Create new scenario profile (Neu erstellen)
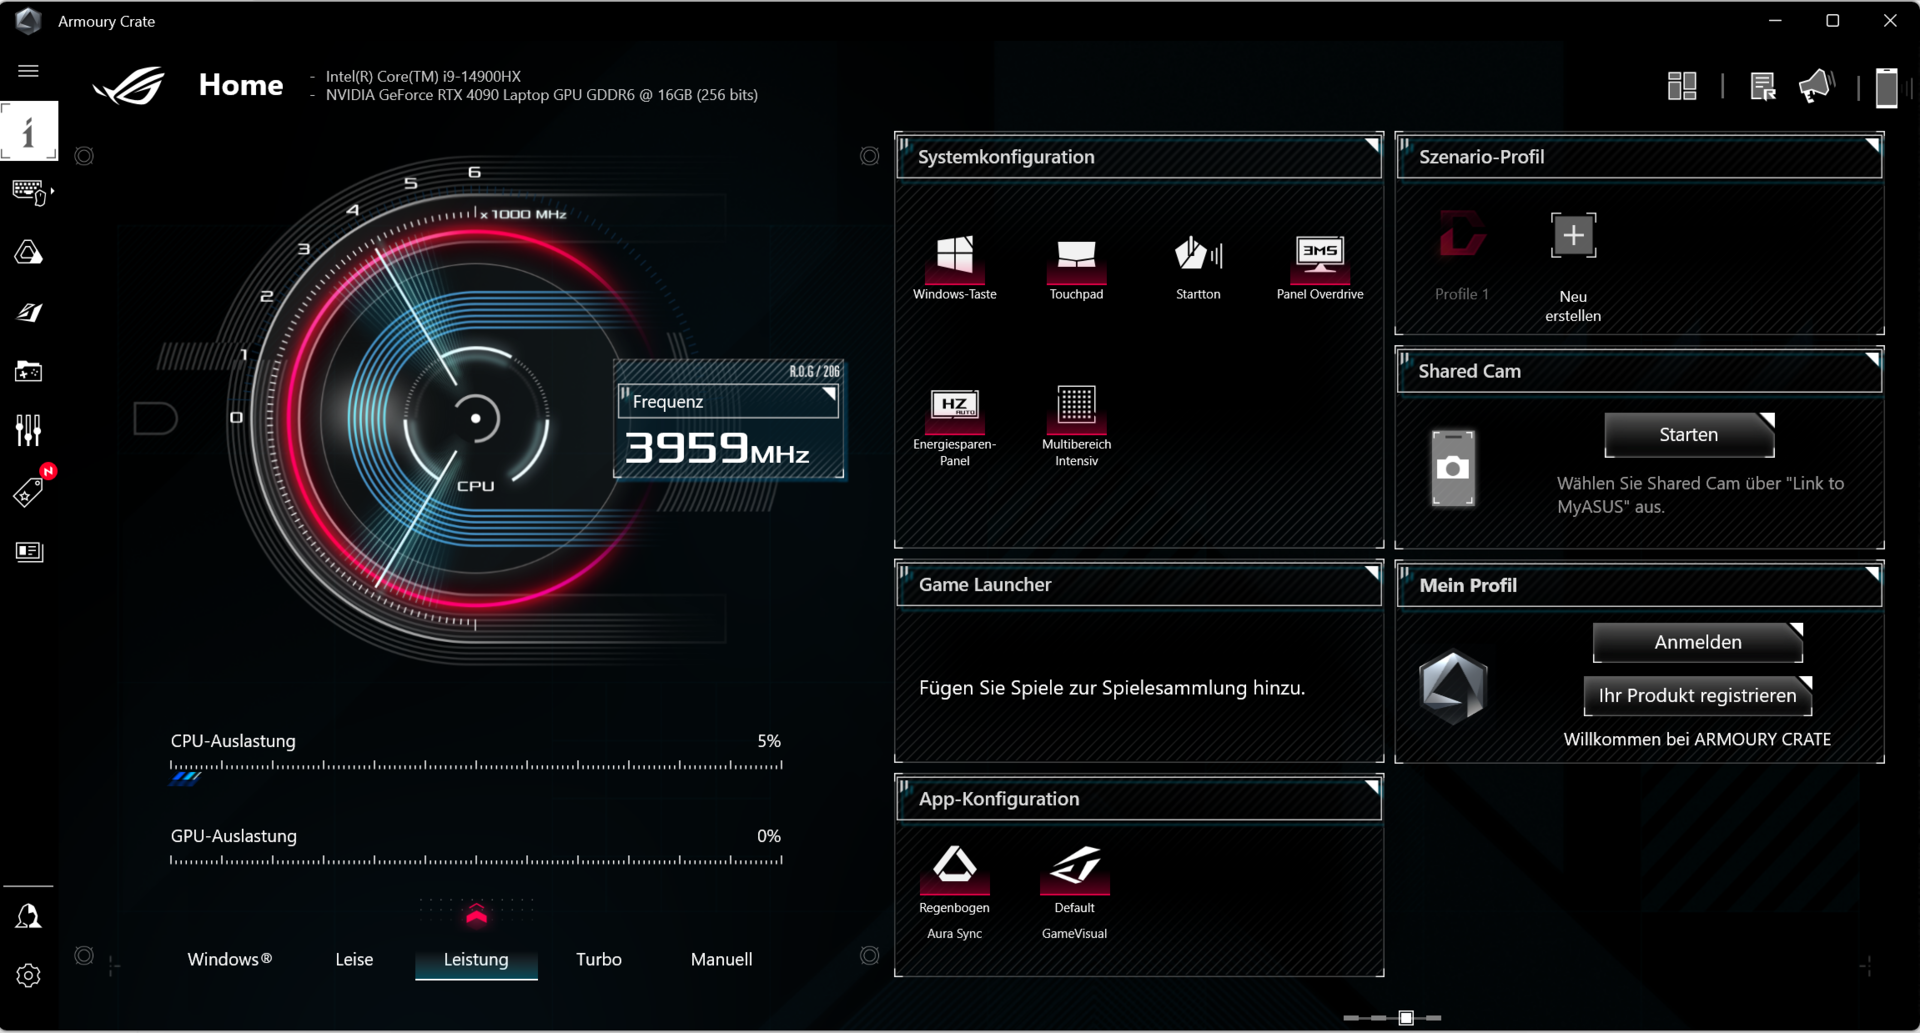 click(x=1573, y=266)
